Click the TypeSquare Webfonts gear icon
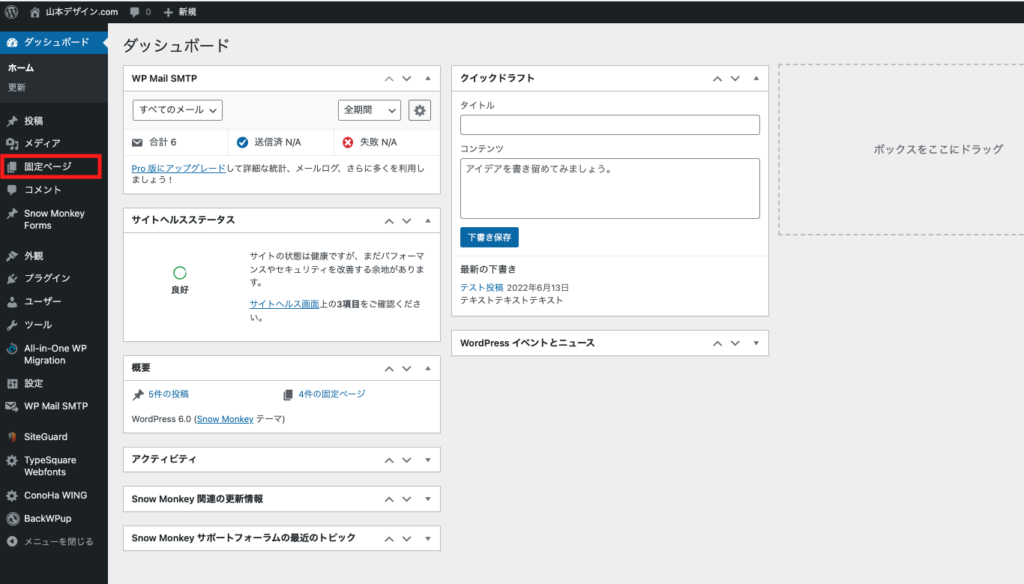The height and width of the screenshot is (584, 1024). (x=12, y=461)
